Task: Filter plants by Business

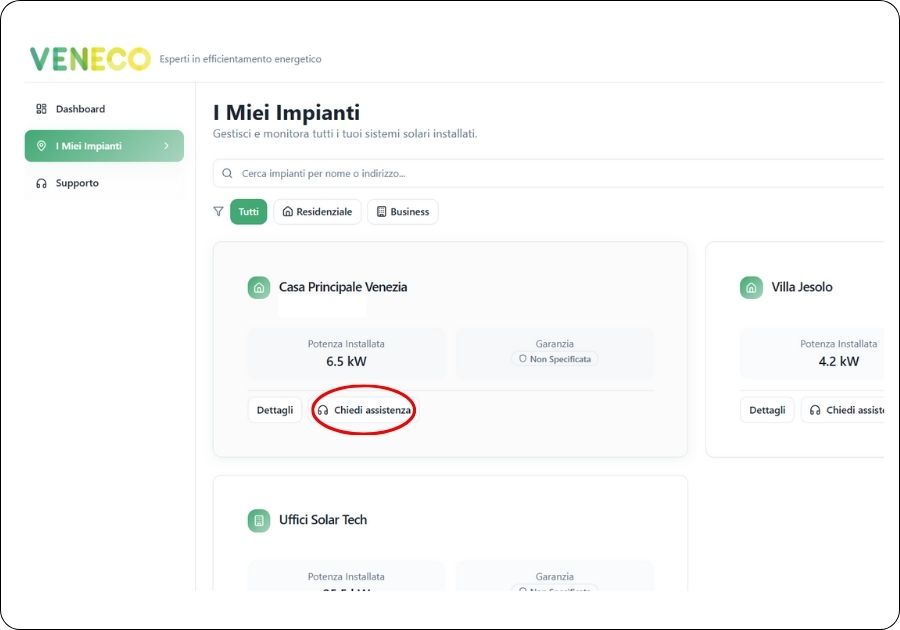Action: (402, 212)
